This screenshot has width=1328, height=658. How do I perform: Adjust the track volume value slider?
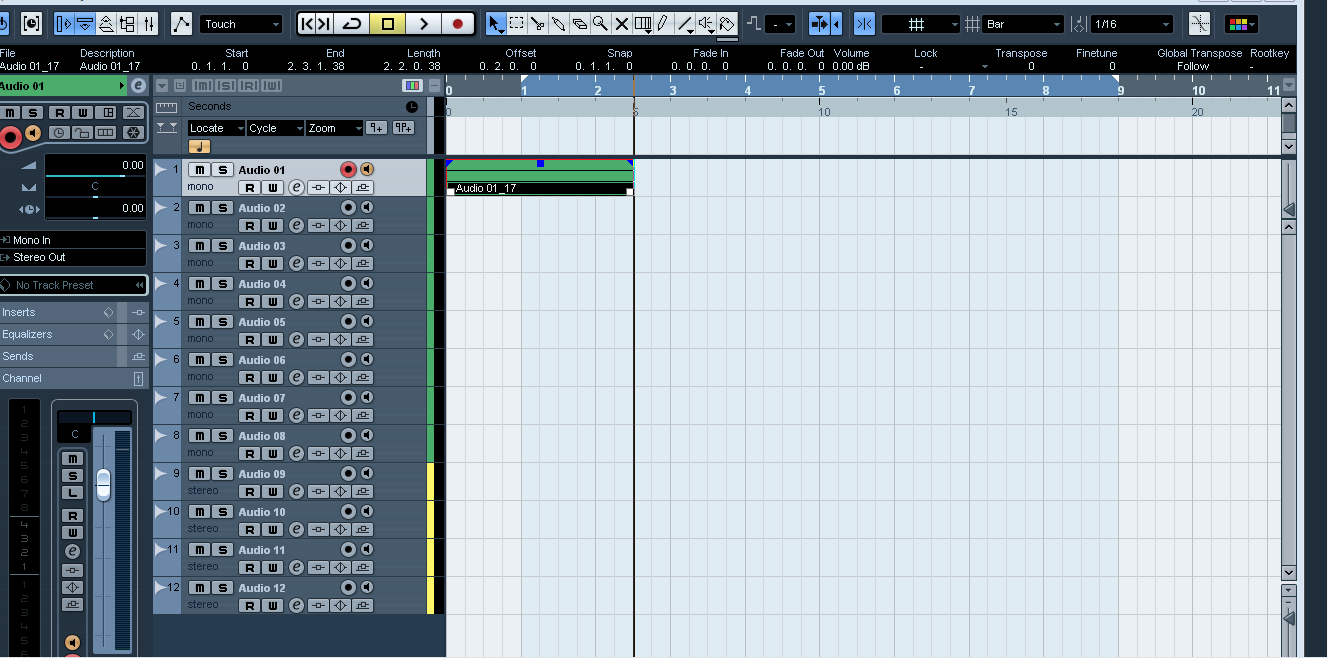(95, 166)
